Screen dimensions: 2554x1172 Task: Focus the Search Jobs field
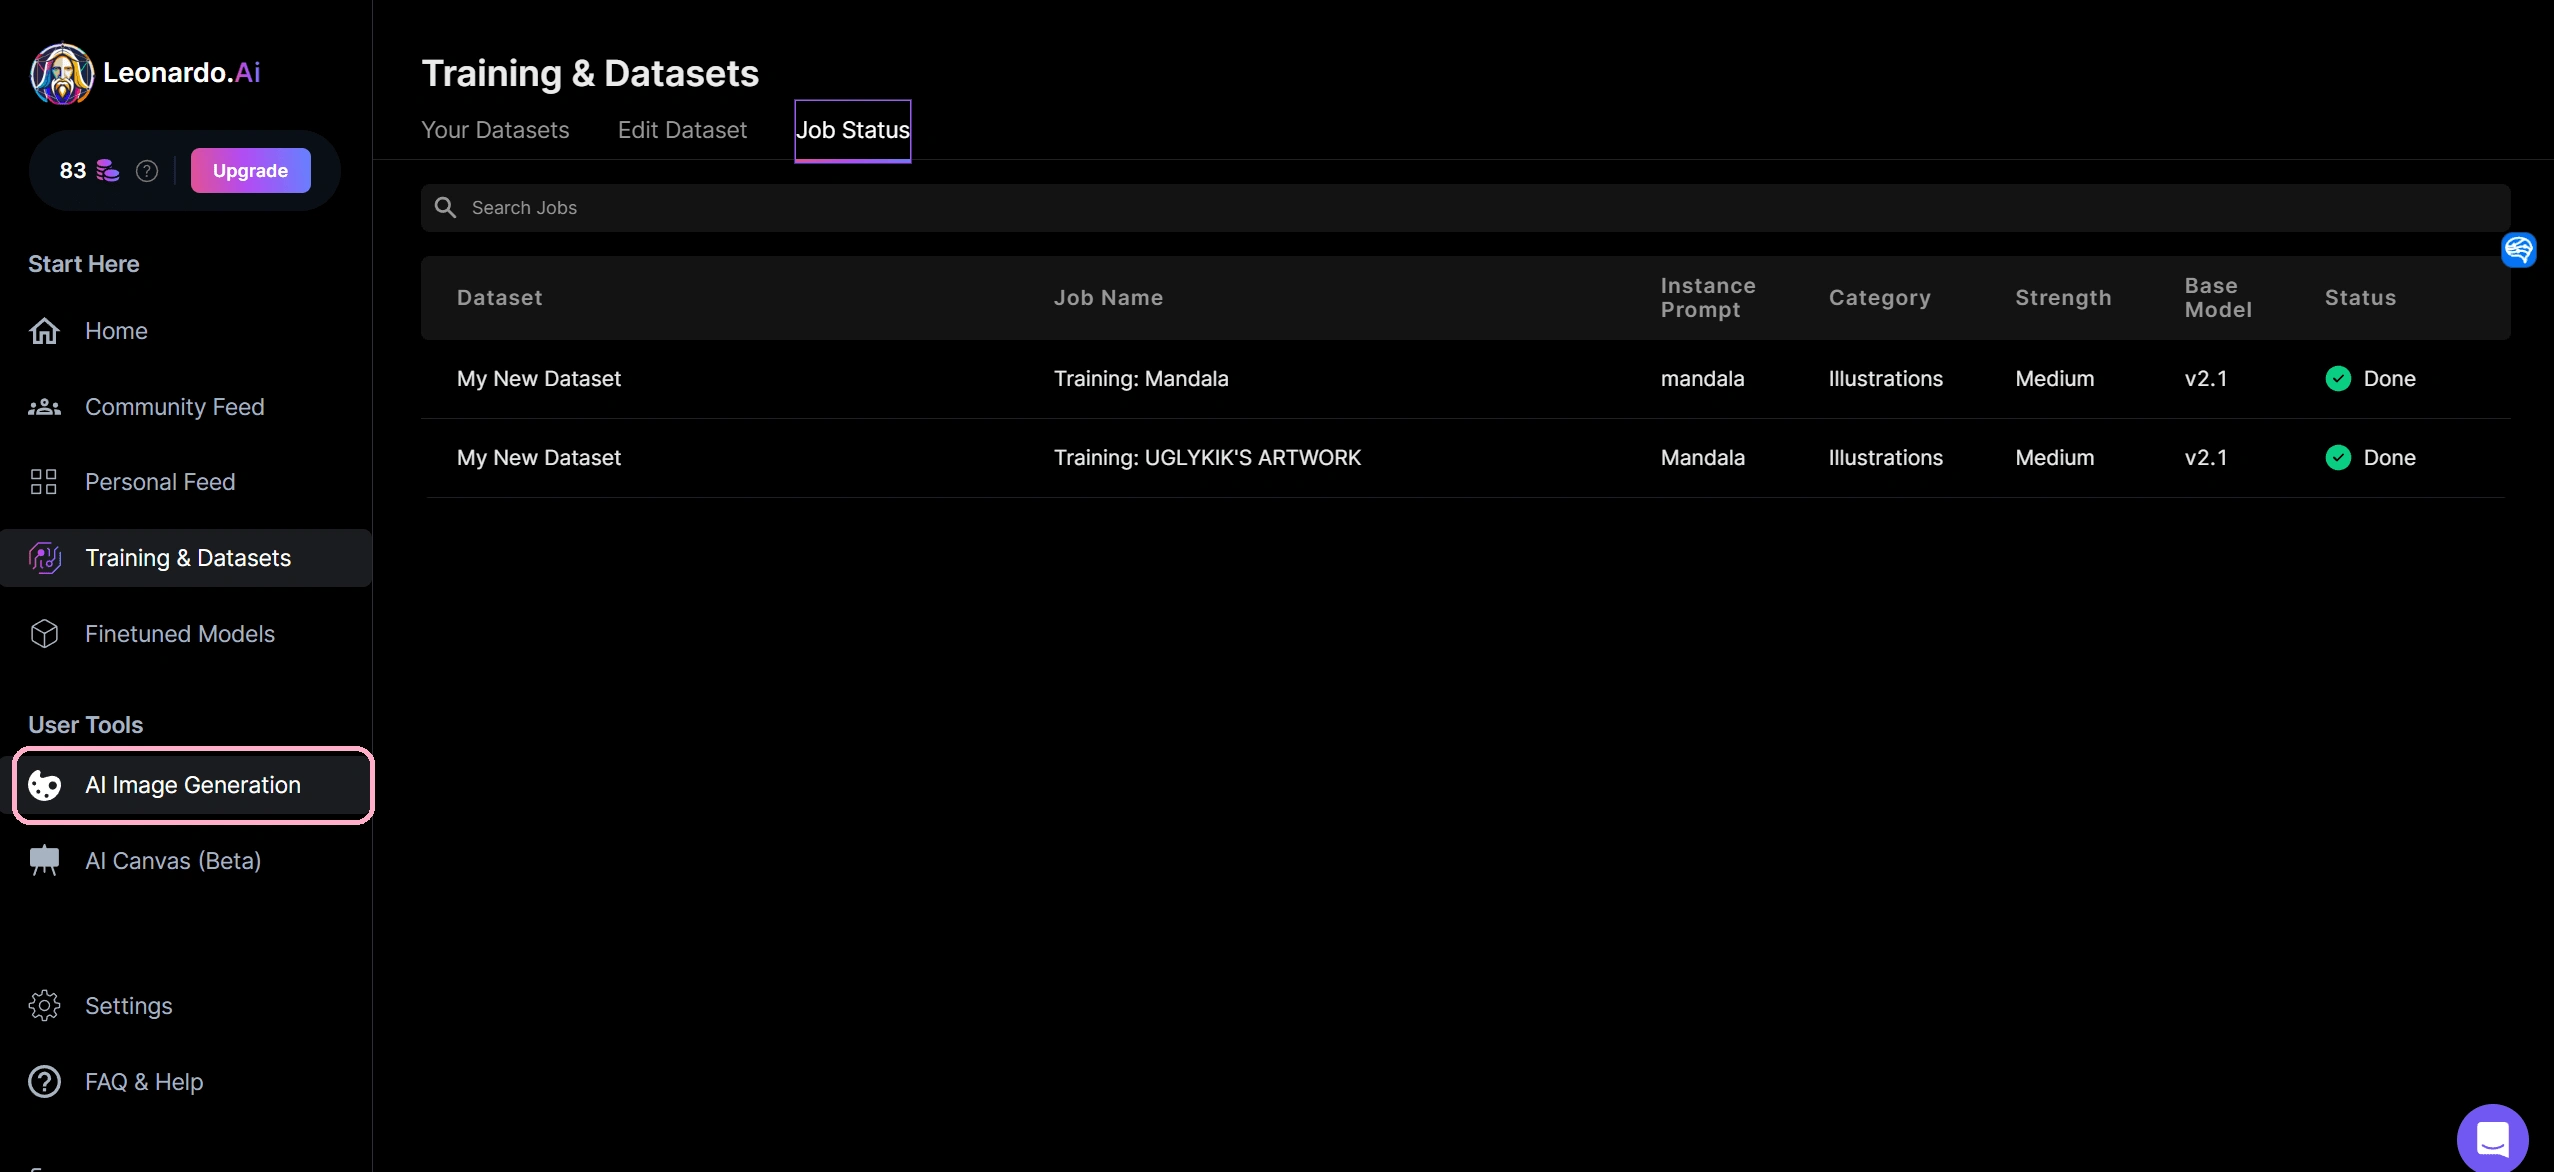coord(1465,208)
